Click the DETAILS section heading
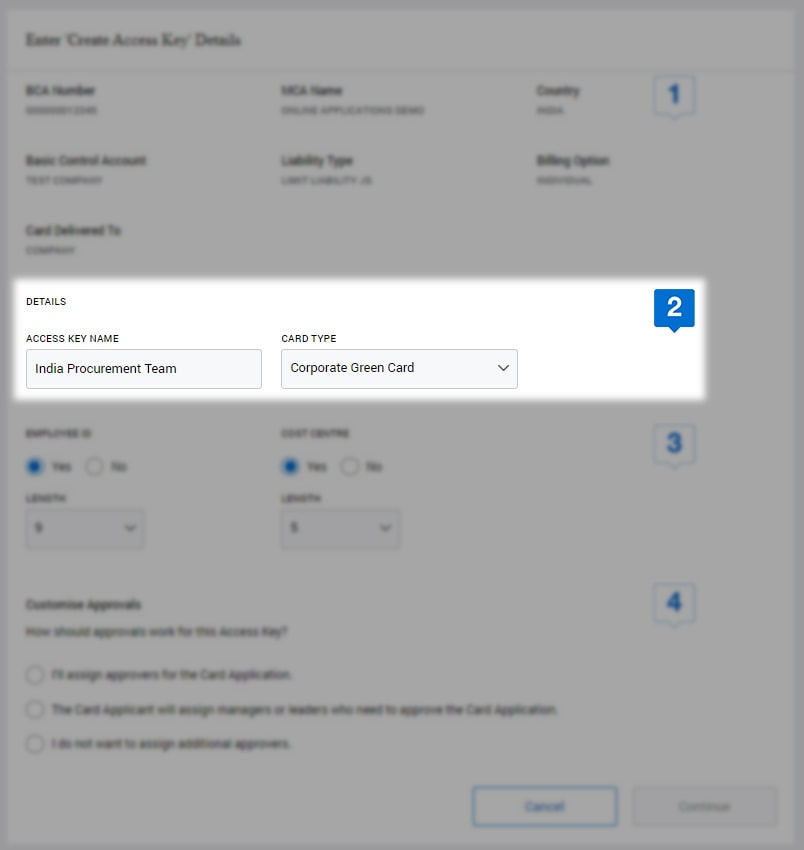Screen dimensions: 804x850 47,301
